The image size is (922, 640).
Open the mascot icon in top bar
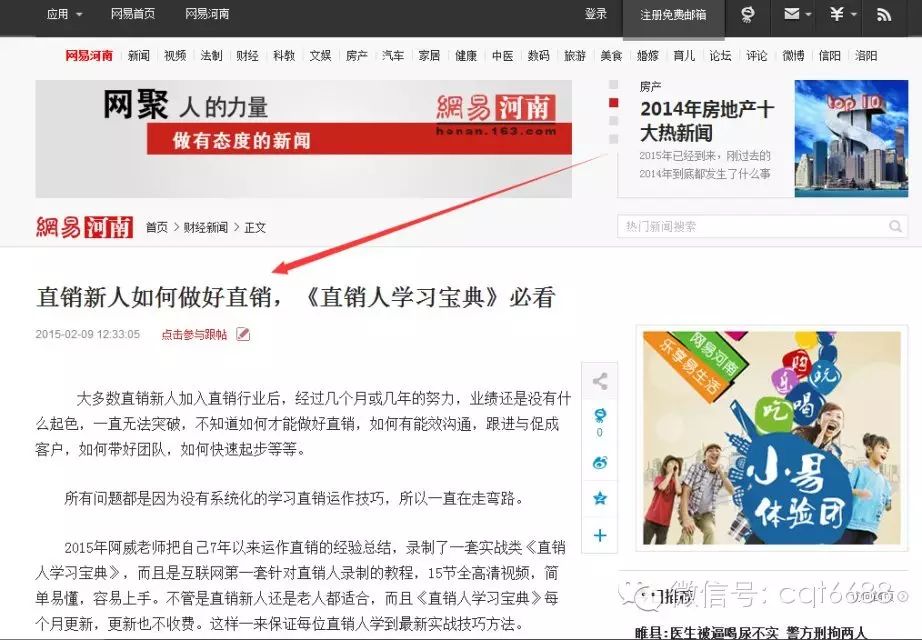(x=747, y=15)
